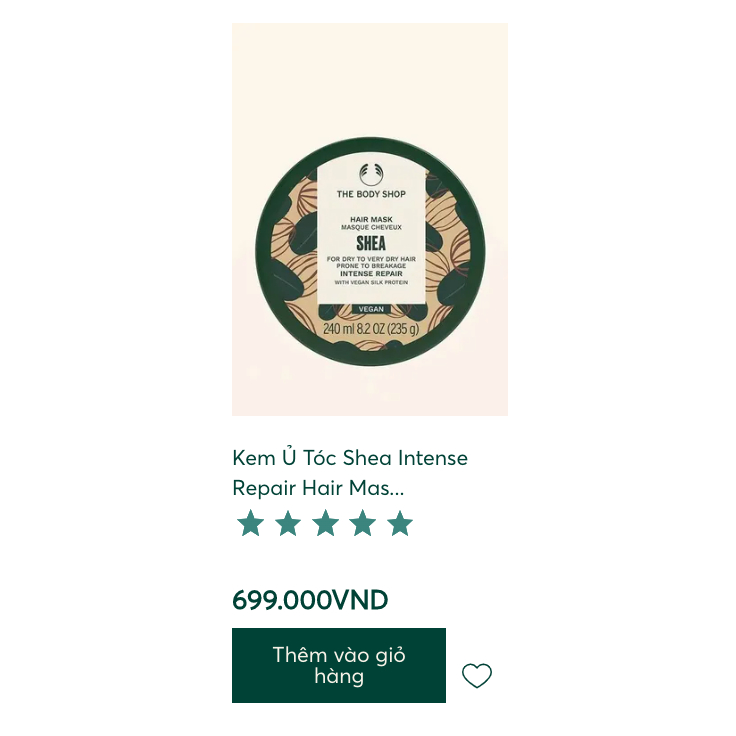This screenshot has width=736, height=736.
Task: Click truncated title line Repair Hair Mas…
Action: tap(318, 488)
